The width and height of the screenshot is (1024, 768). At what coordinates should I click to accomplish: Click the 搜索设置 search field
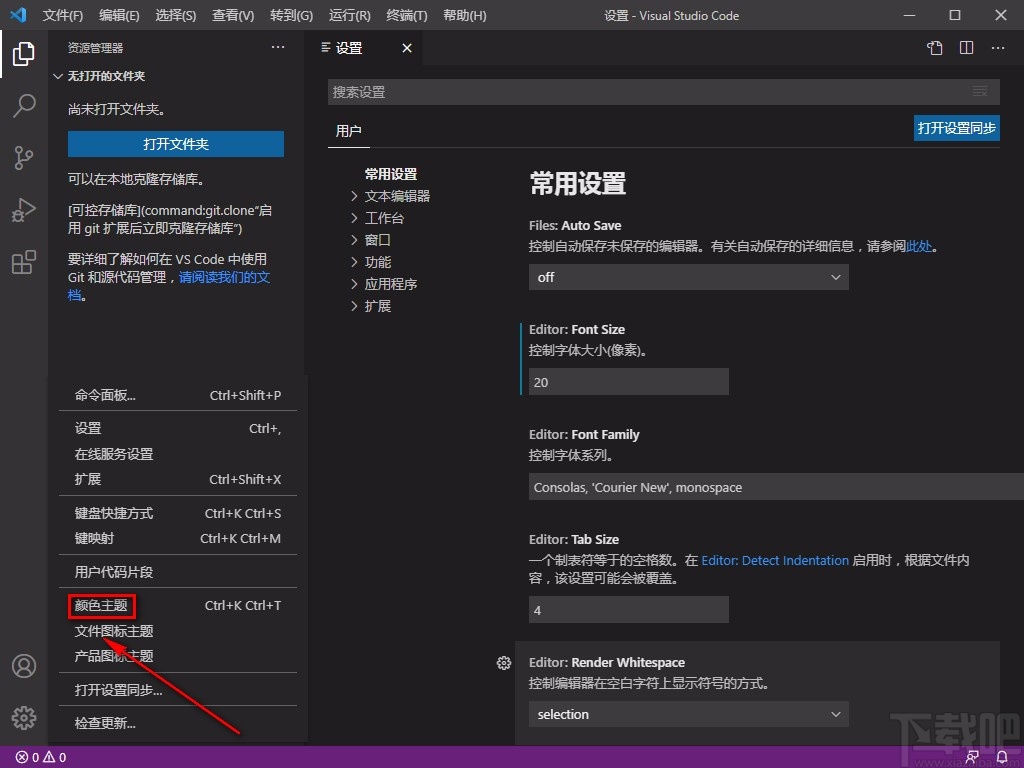pos(664,92)
